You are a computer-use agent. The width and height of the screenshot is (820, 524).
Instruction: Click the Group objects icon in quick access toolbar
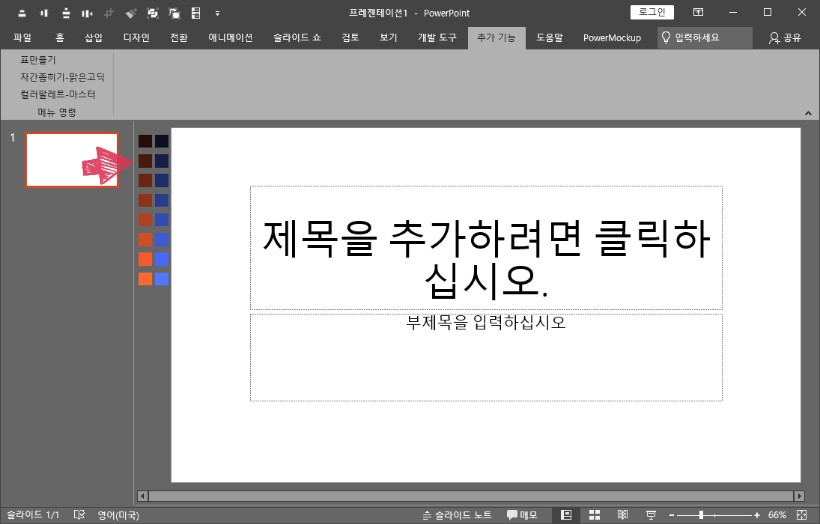(152, 13)
